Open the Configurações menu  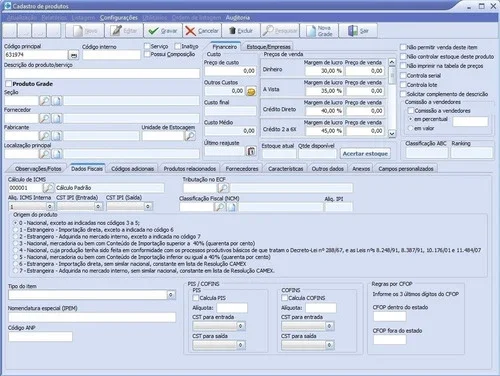click(118, 18)
